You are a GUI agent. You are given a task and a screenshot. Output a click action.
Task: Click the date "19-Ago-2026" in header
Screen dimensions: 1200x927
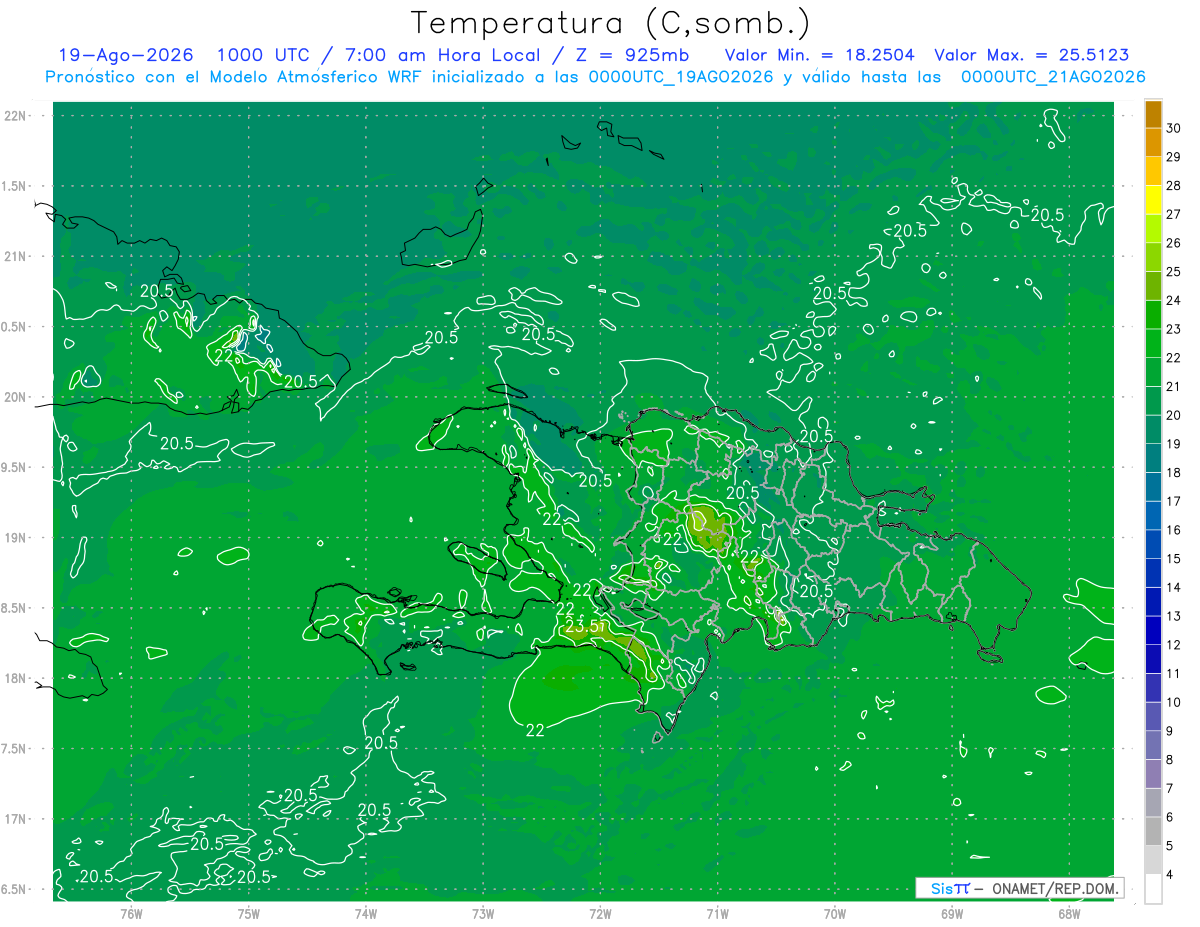pos(126,55)
